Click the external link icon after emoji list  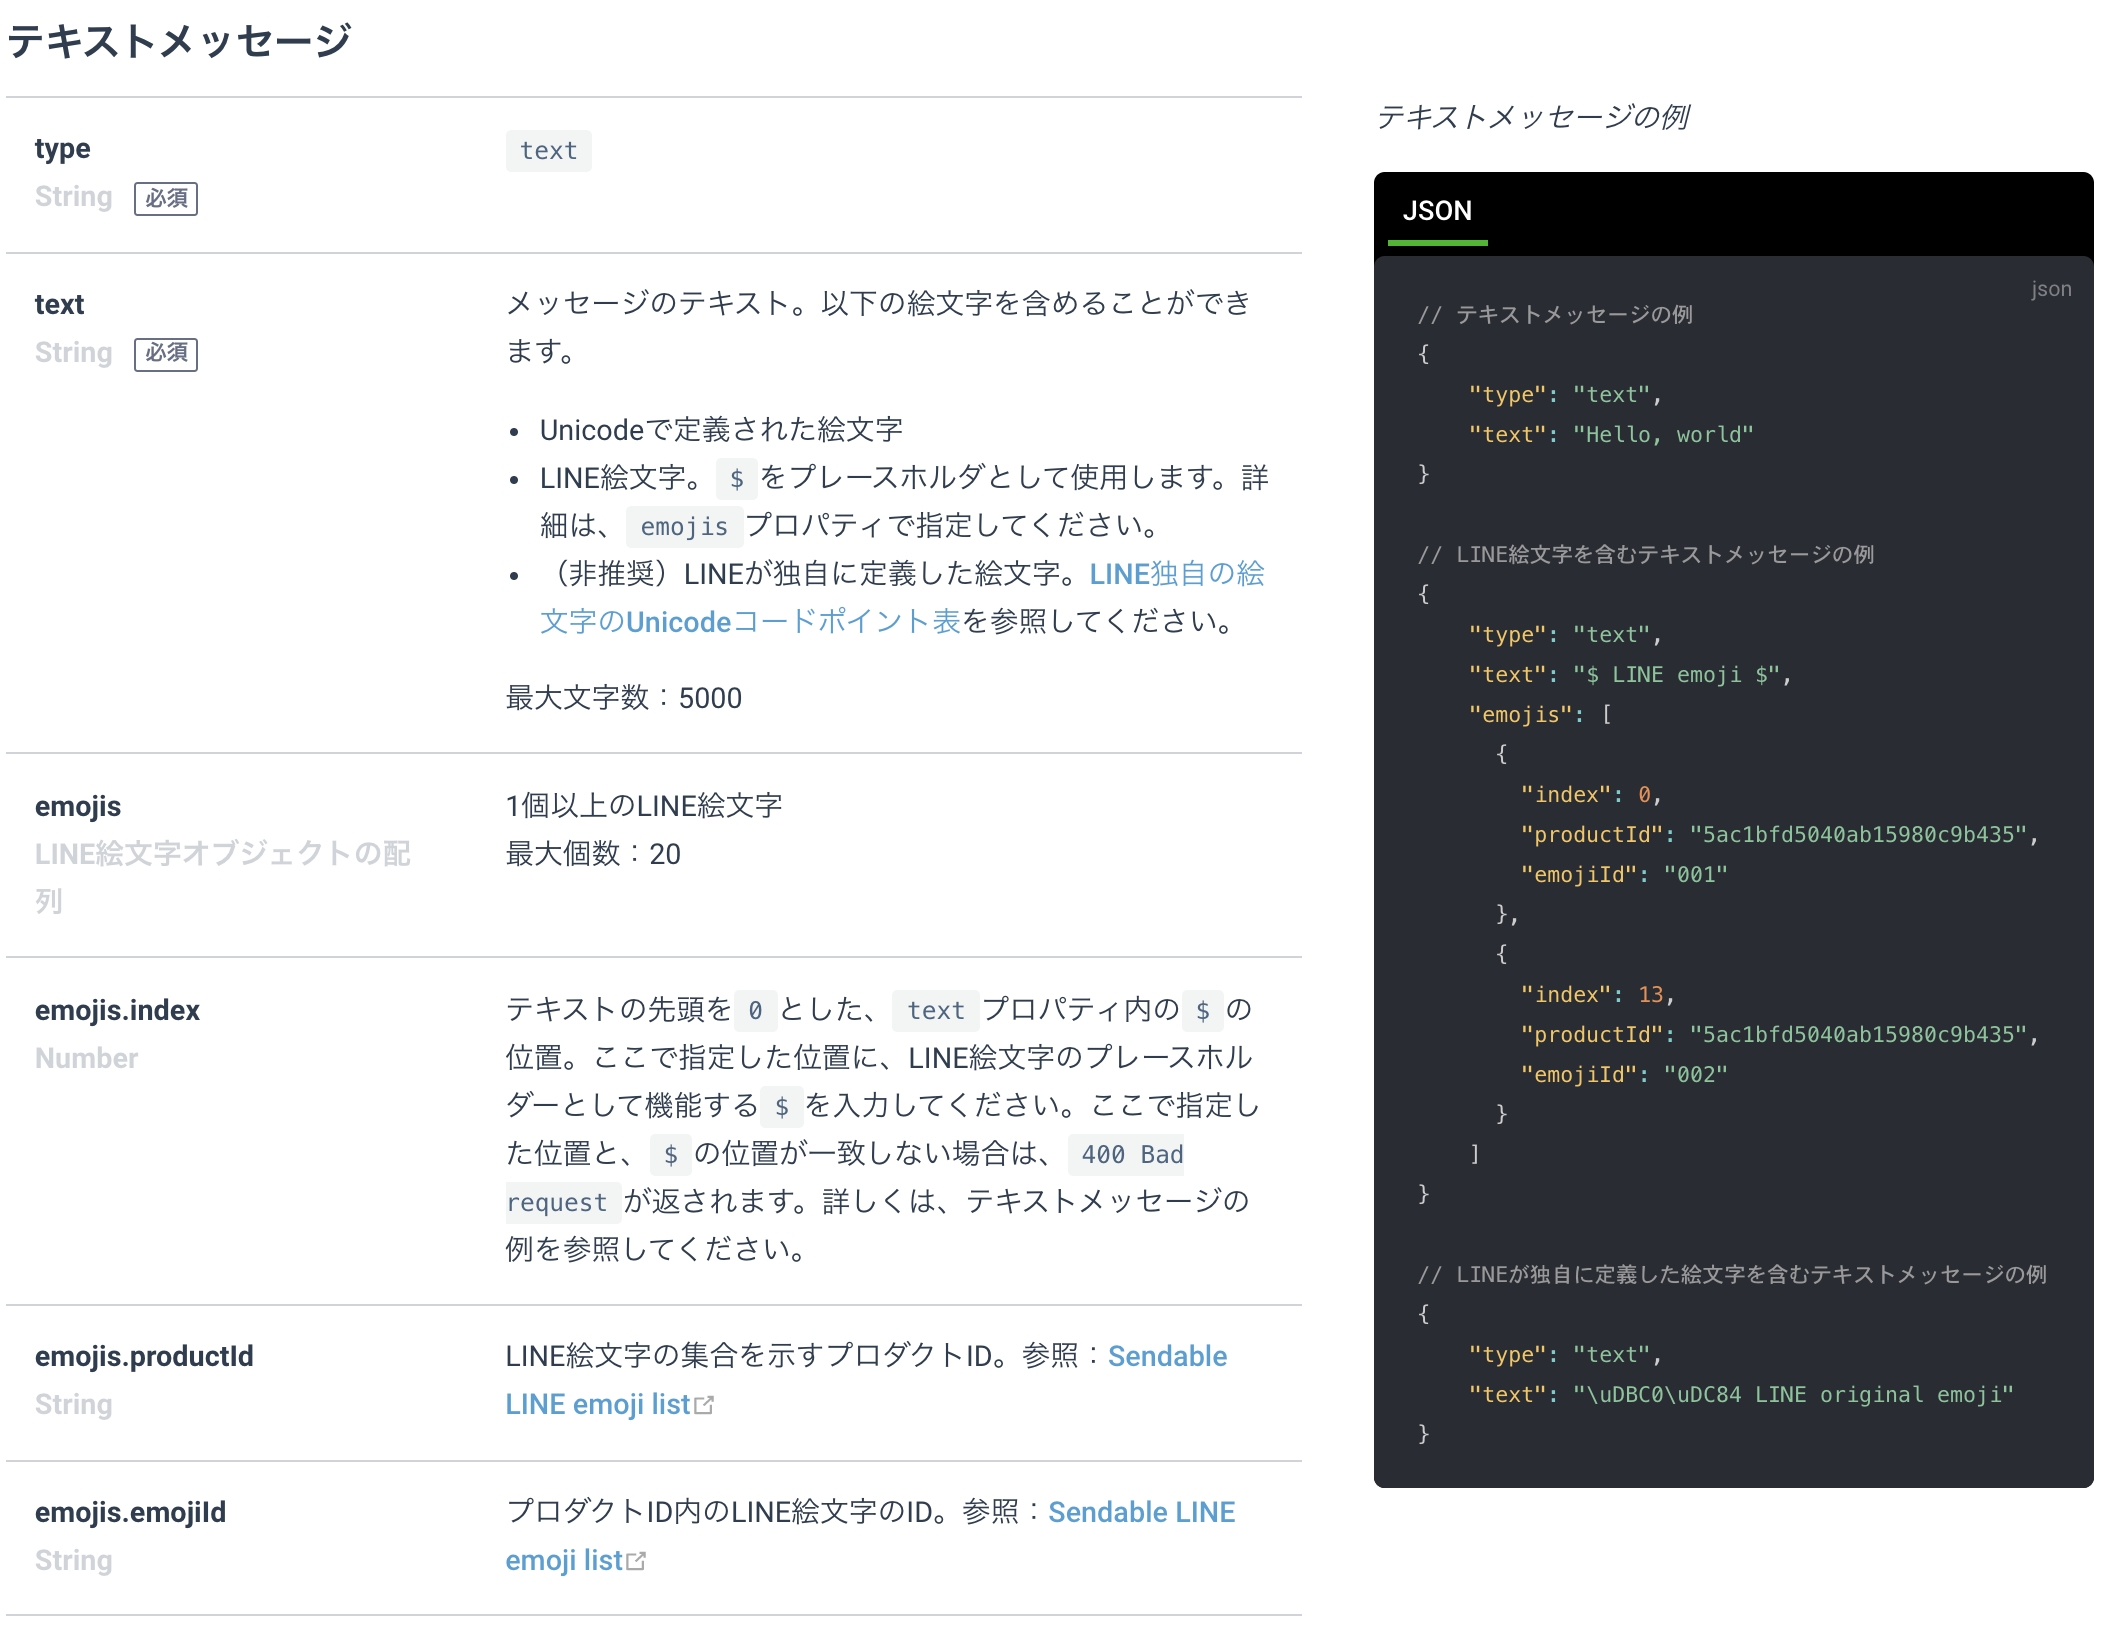point(637,1561)
